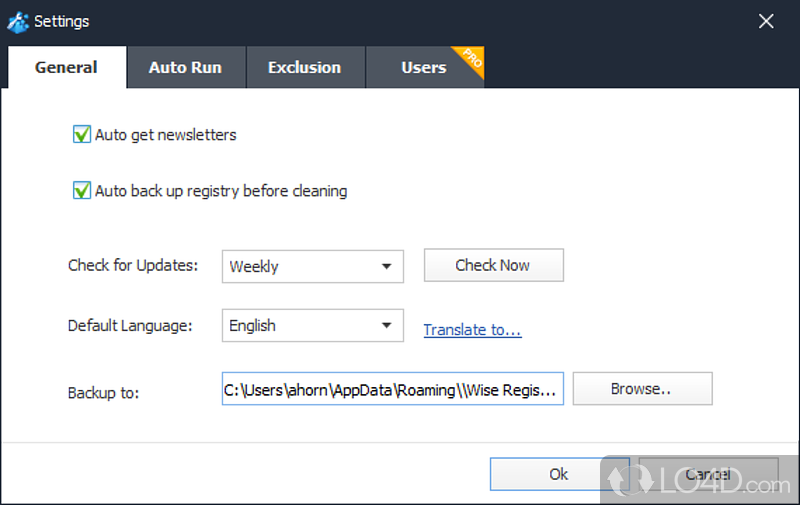This screenshot has height=505, width=800.
Task: Uncheck Auto get newsletters checkbox
Action: pos(82,135)
